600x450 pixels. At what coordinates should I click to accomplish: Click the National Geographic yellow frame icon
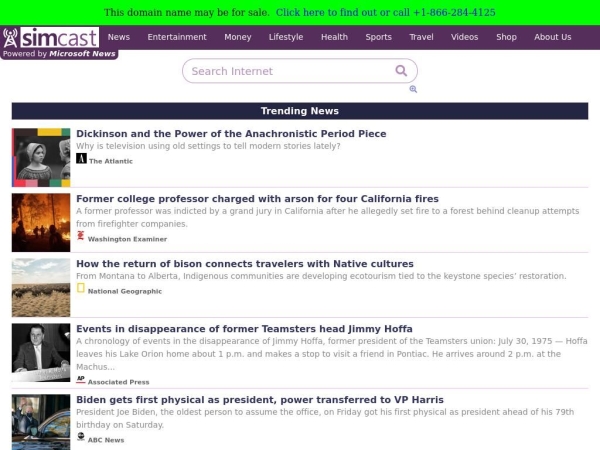click(x=81, y=289)
